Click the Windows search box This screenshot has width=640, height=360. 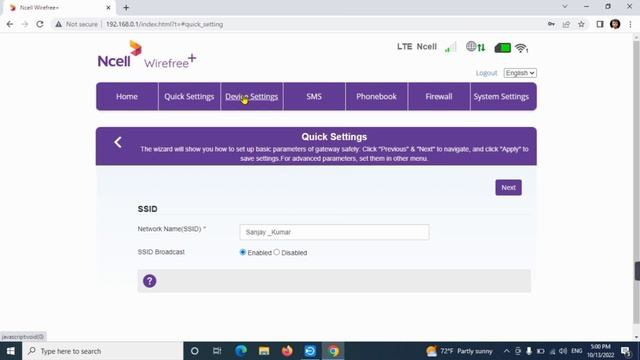[103, 351]
